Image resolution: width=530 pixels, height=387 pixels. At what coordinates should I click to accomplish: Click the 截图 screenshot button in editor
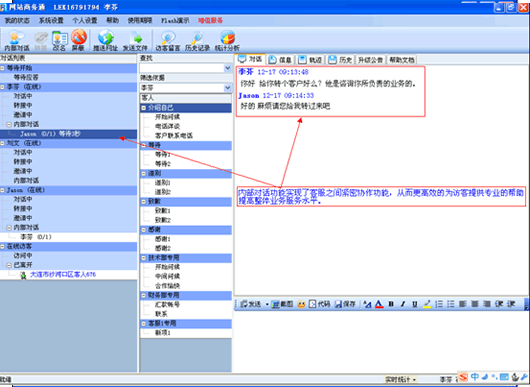(x=282, y=304)
